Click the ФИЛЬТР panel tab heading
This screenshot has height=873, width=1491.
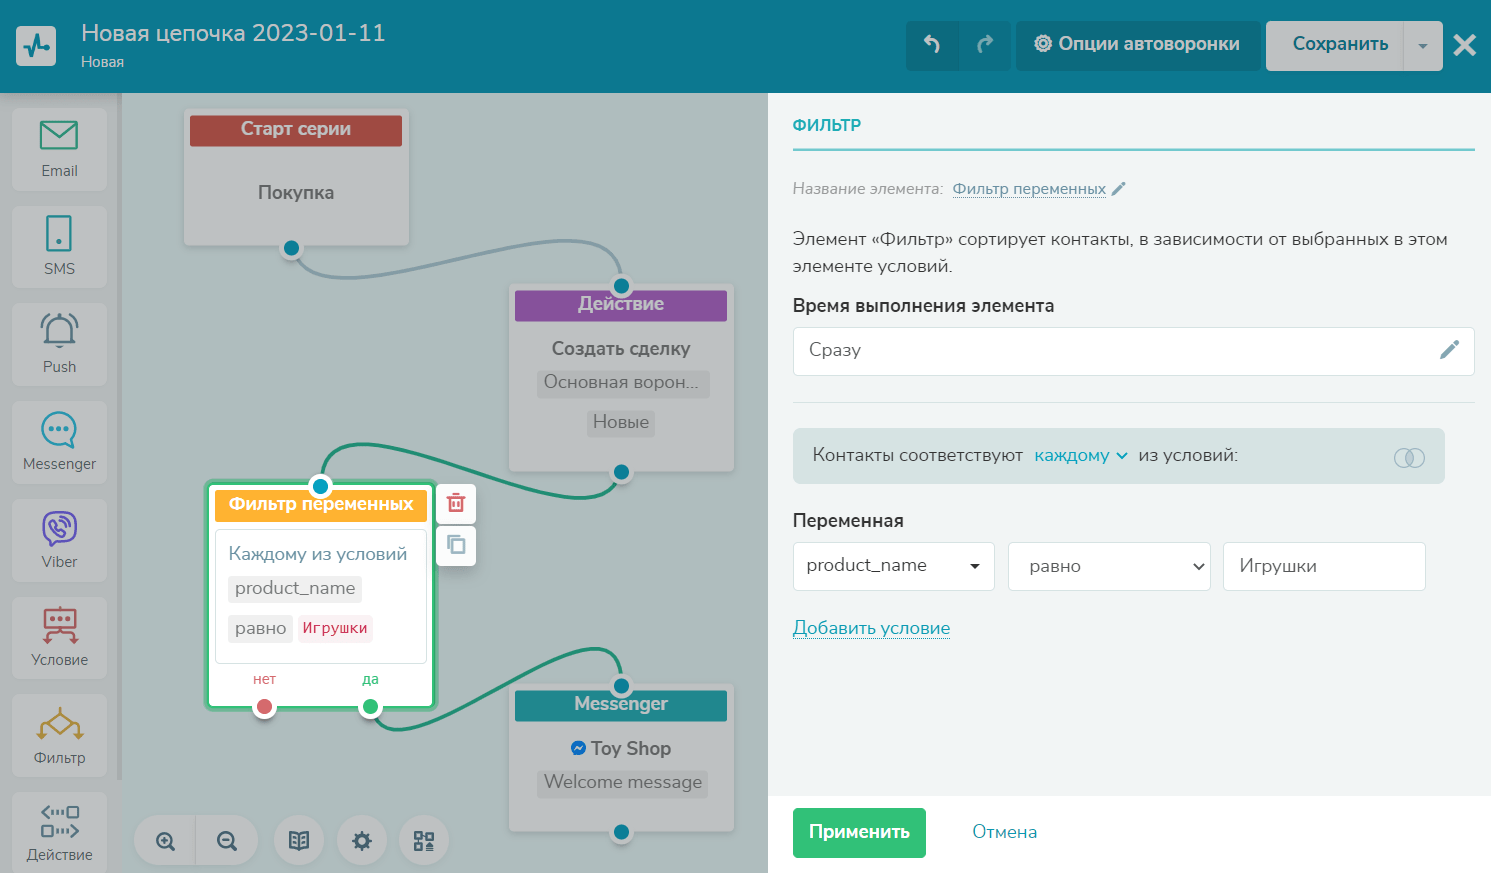pos(827,125)
